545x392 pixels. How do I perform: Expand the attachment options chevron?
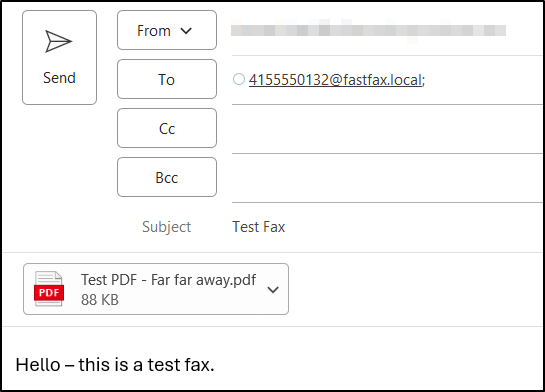pos(273,289)
